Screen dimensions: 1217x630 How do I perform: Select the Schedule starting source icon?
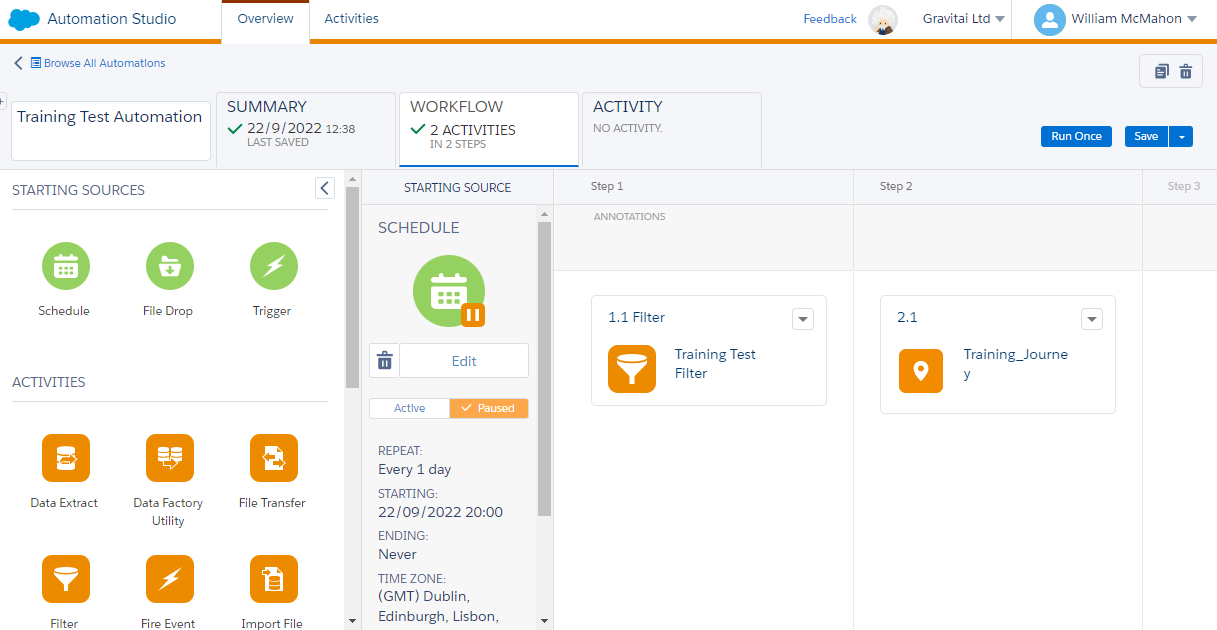(x=64, y=266)
